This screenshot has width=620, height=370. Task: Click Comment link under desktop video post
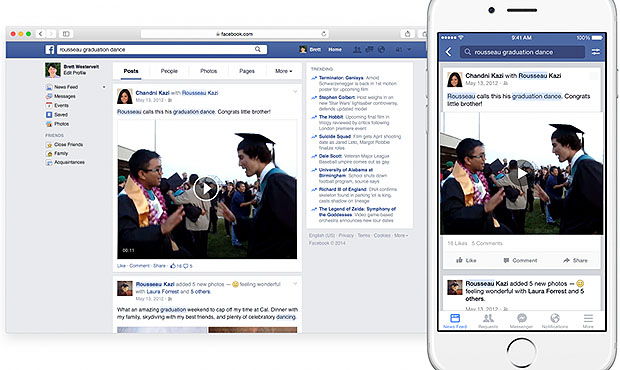[139, 266]
